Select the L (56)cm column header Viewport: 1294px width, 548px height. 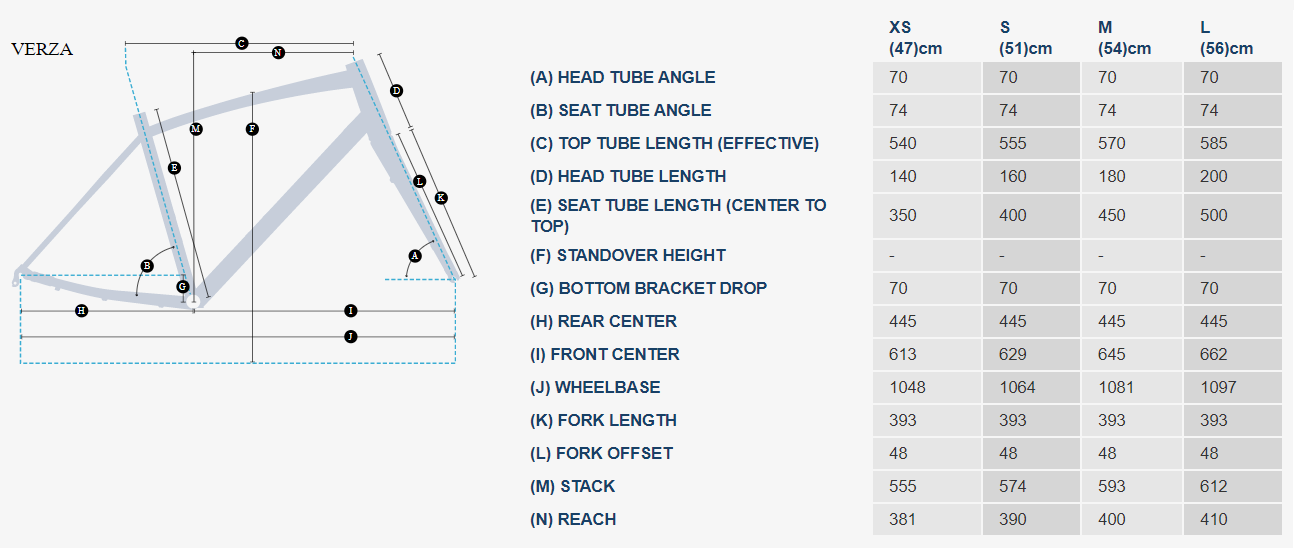click(x=1226, y=38)
